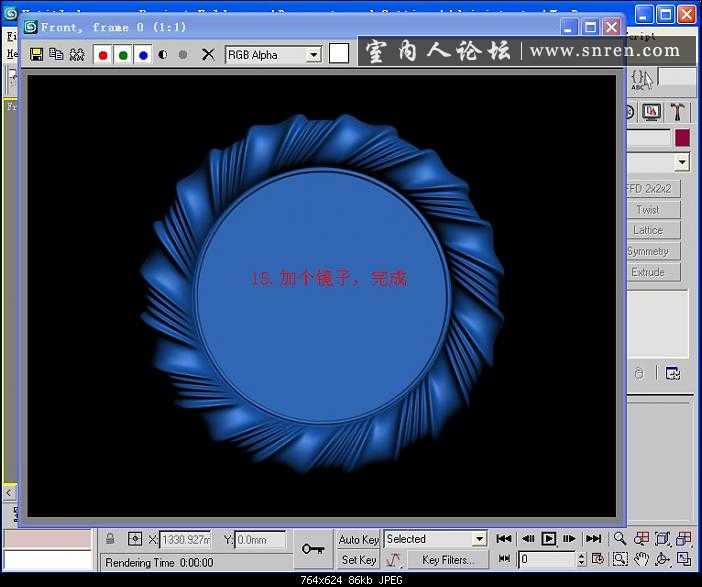The width and height of the screenshot is (702, 587).
Task: Select the Zoom All viewport tool
Action: [642, 539]
